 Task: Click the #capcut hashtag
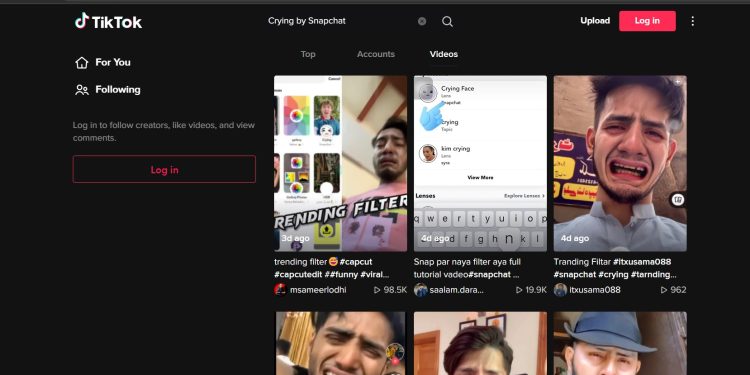356,262
